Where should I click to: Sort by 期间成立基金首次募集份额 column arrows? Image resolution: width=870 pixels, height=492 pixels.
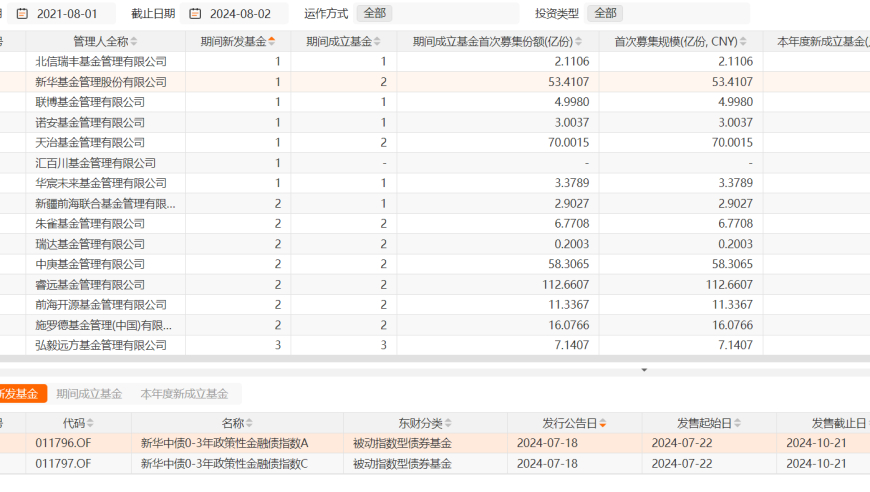click(578, 42)
